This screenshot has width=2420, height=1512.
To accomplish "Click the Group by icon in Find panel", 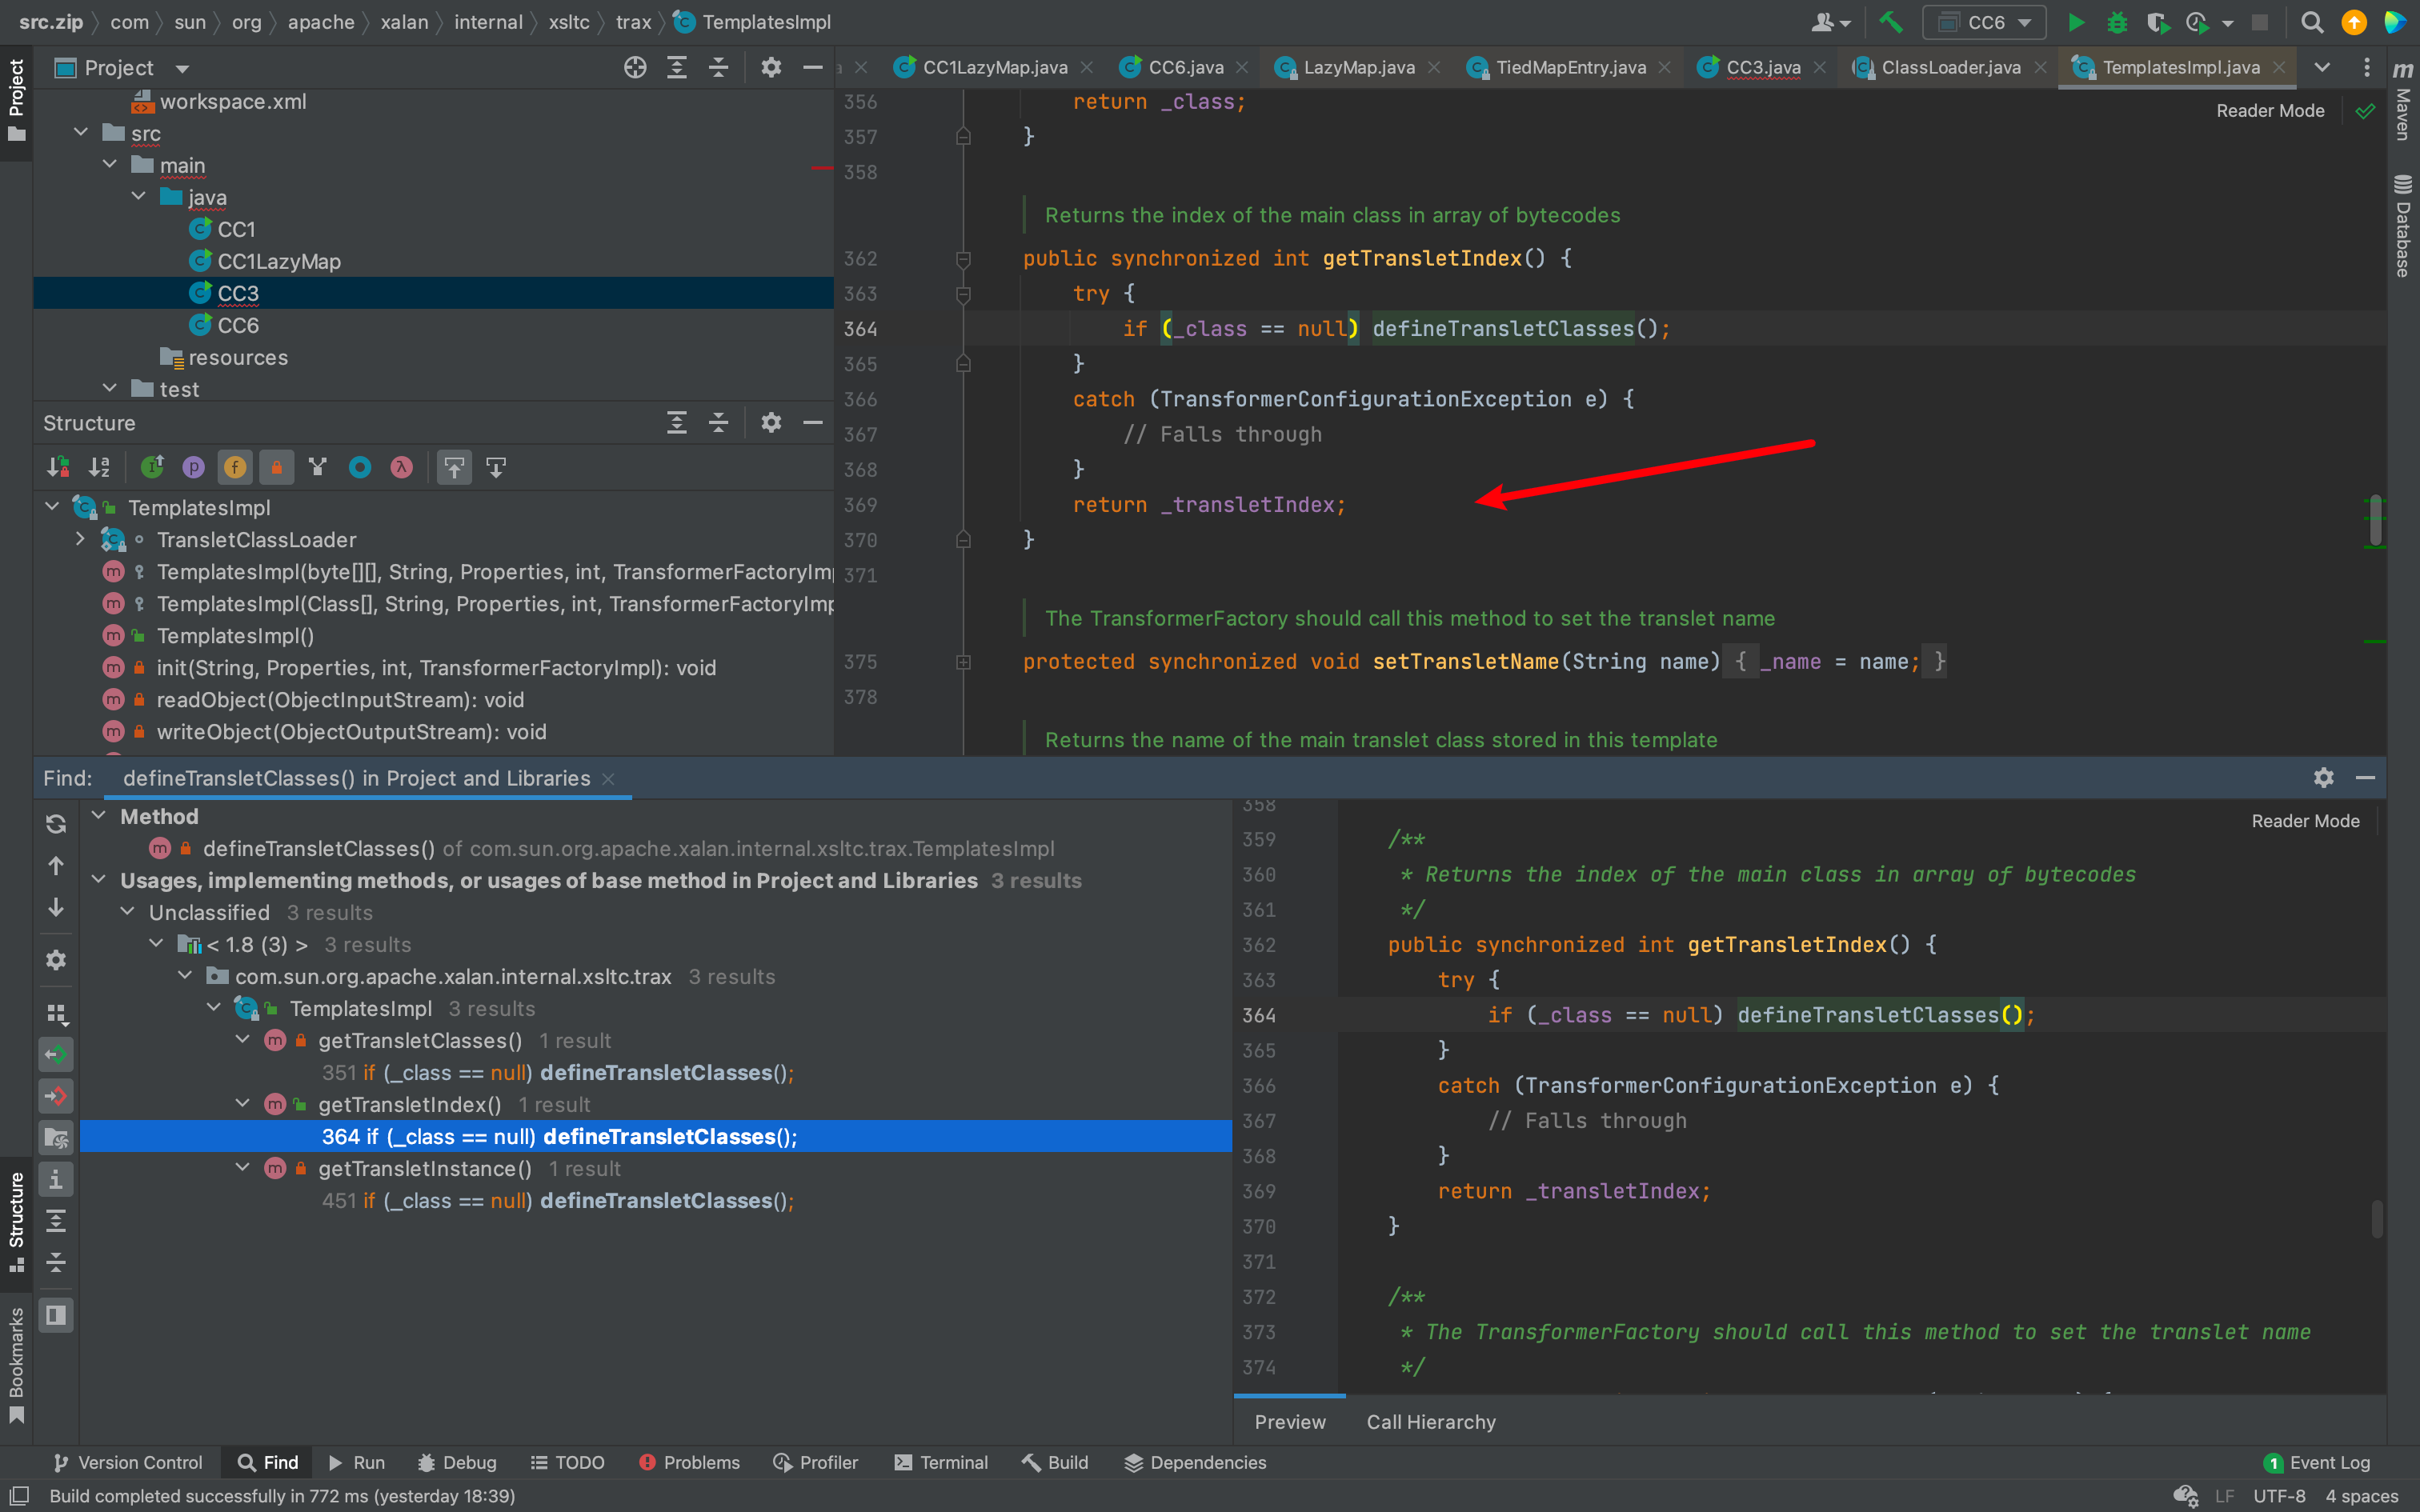I will 56,1013.
